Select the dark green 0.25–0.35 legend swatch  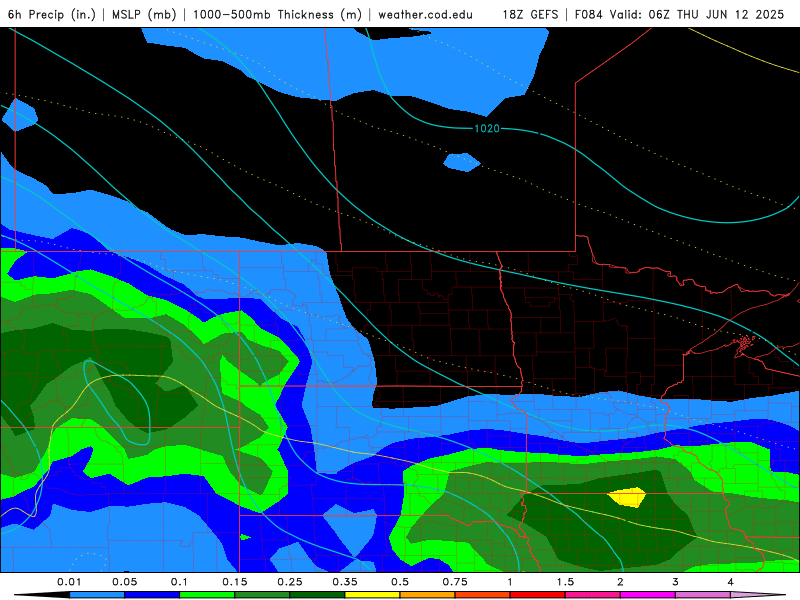coord(317,595)
